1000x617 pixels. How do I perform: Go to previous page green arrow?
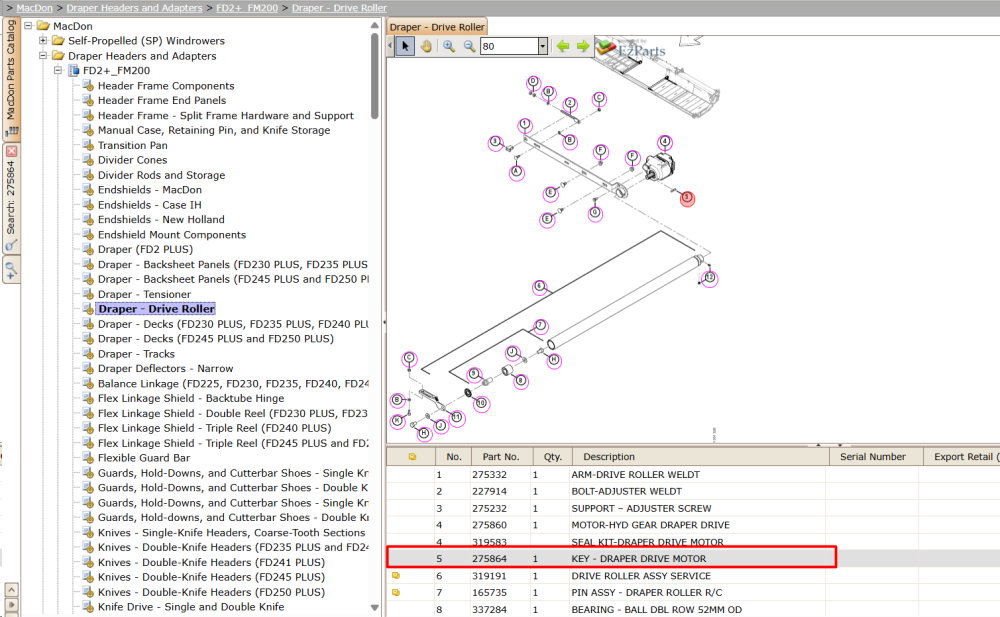tap(562, 46)
